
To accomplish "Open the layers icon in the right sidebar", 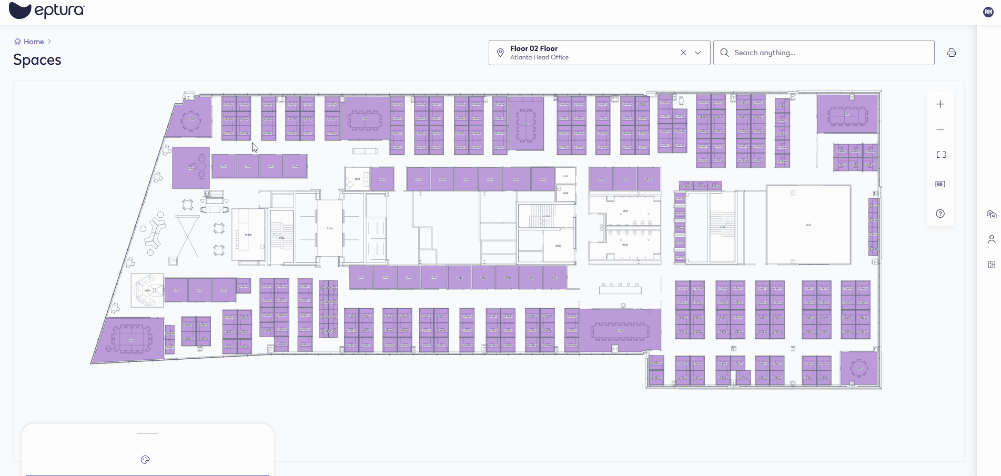I will click(x=991, y=214).
